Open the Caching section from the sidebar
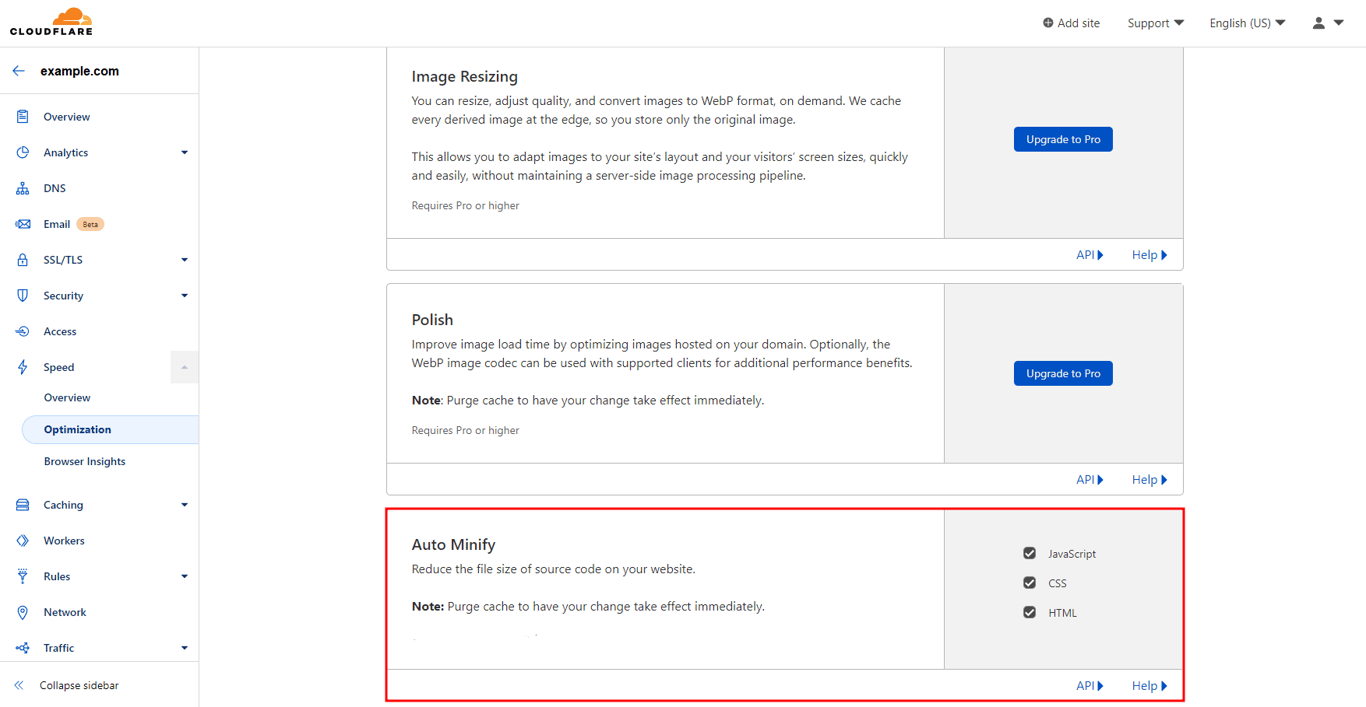 click(63, 504)
